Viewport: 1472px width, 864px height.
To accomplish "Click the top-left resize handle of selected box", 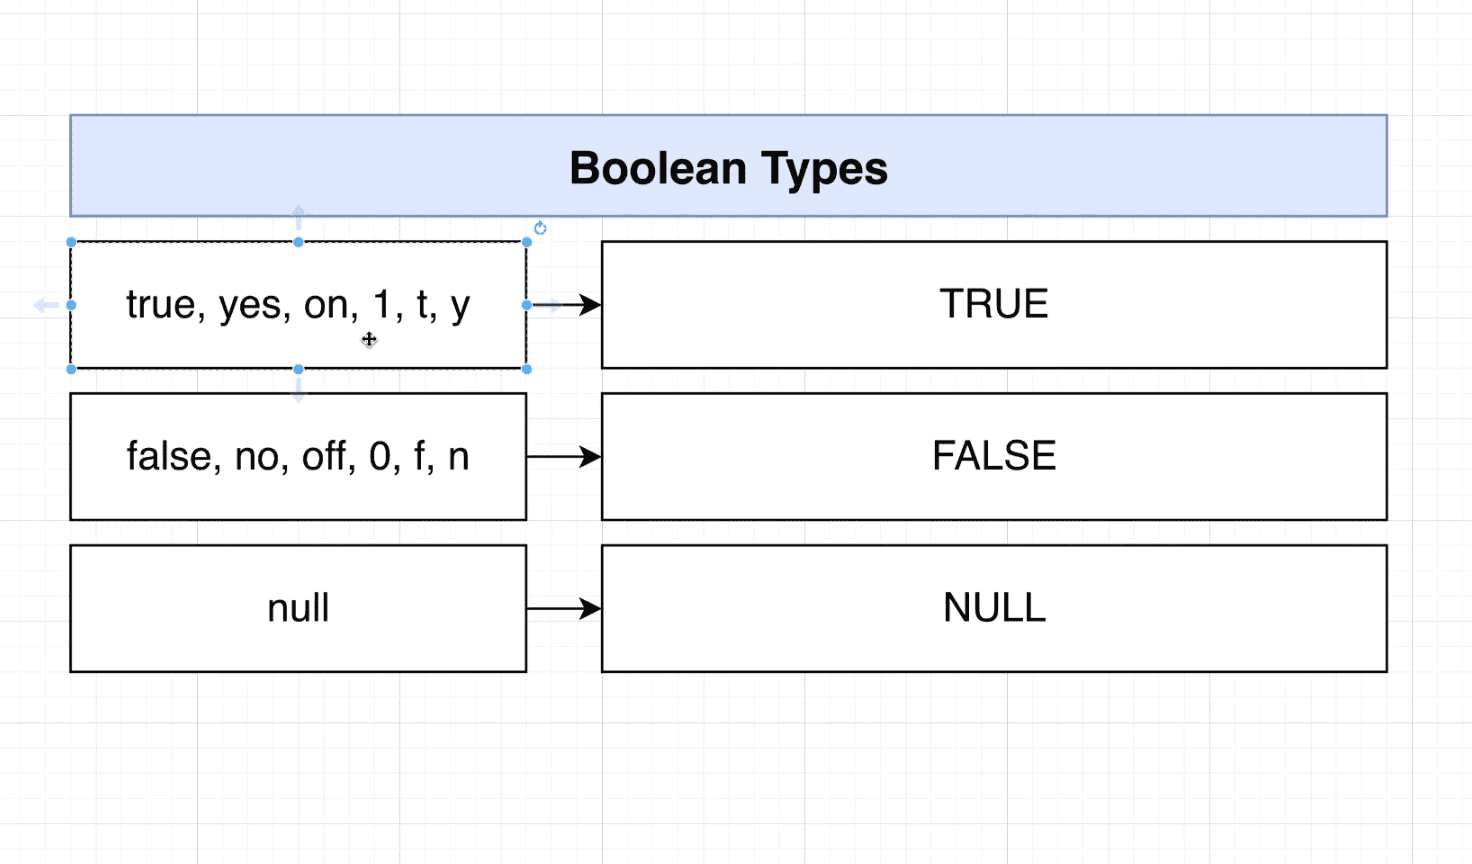I will click(x=71, y=242).
